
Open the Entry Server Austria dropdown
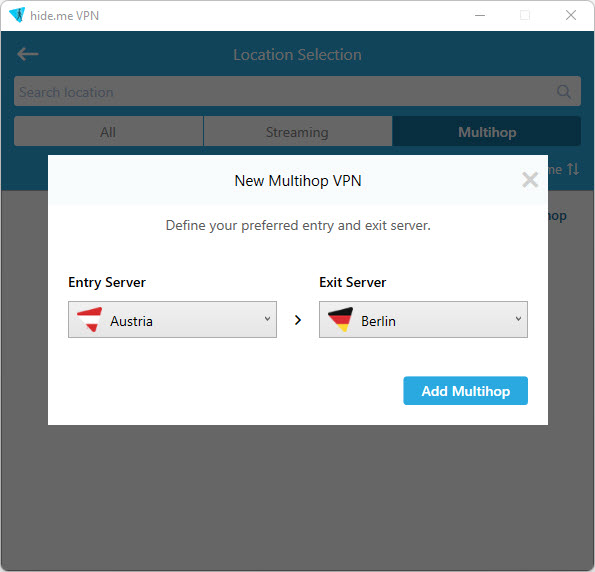172,320
